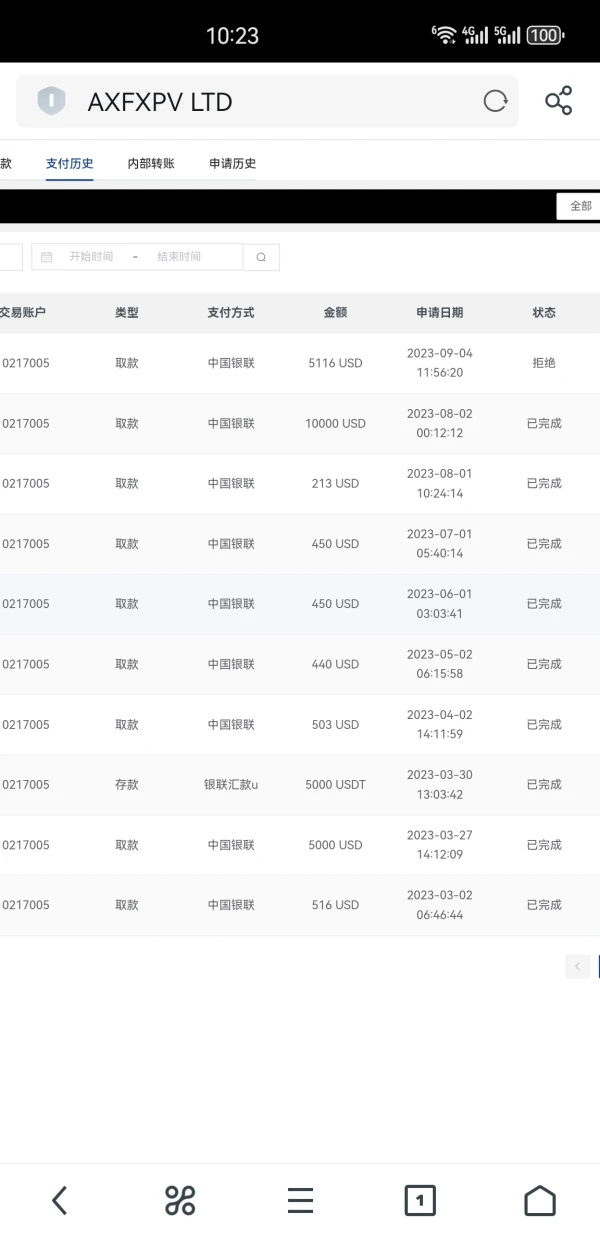Open the 内部转账 tab
Viewport: 600px width, 1238px height.
[151, 163]
